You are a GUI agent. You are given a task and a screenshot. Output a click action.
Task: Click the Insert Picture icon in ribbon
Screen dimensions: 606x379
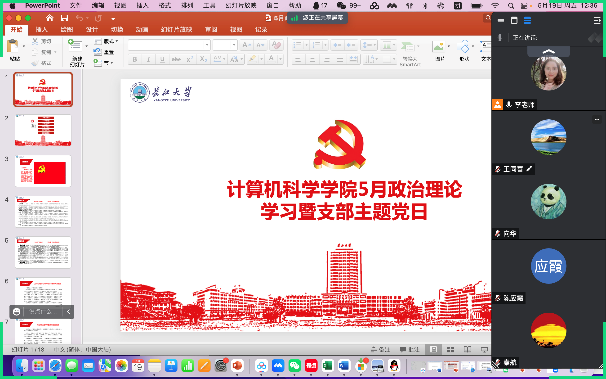tap(438, 47)
